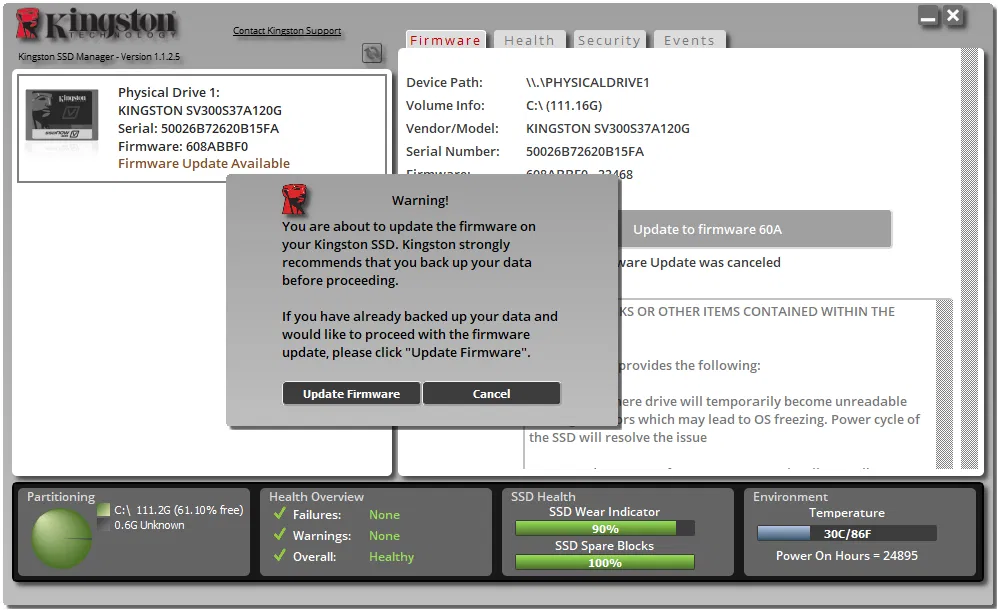Click the partitioning pie chart
The height and width of the screenshot is (610, 998).
(62, 539)
